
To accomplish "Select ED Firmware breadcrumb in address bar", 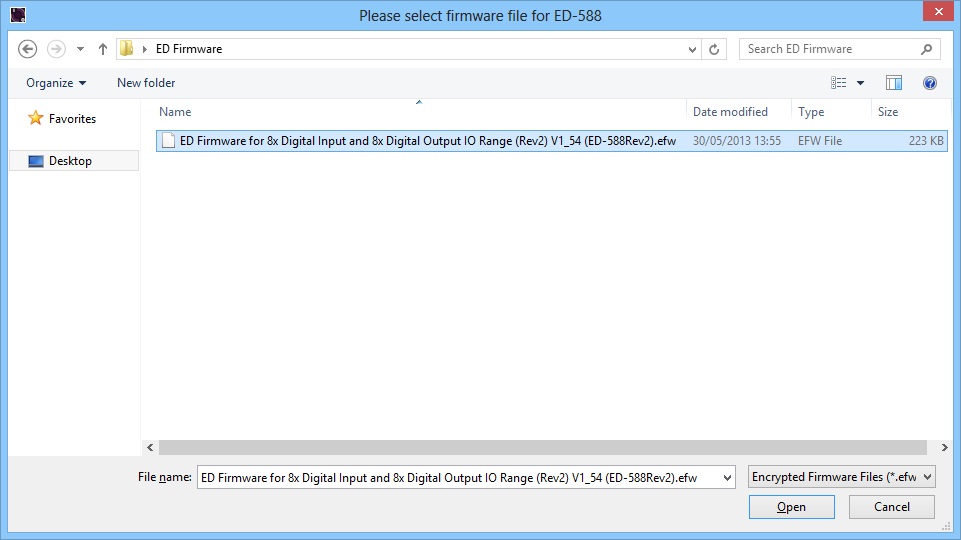I will tap(189, 49).
